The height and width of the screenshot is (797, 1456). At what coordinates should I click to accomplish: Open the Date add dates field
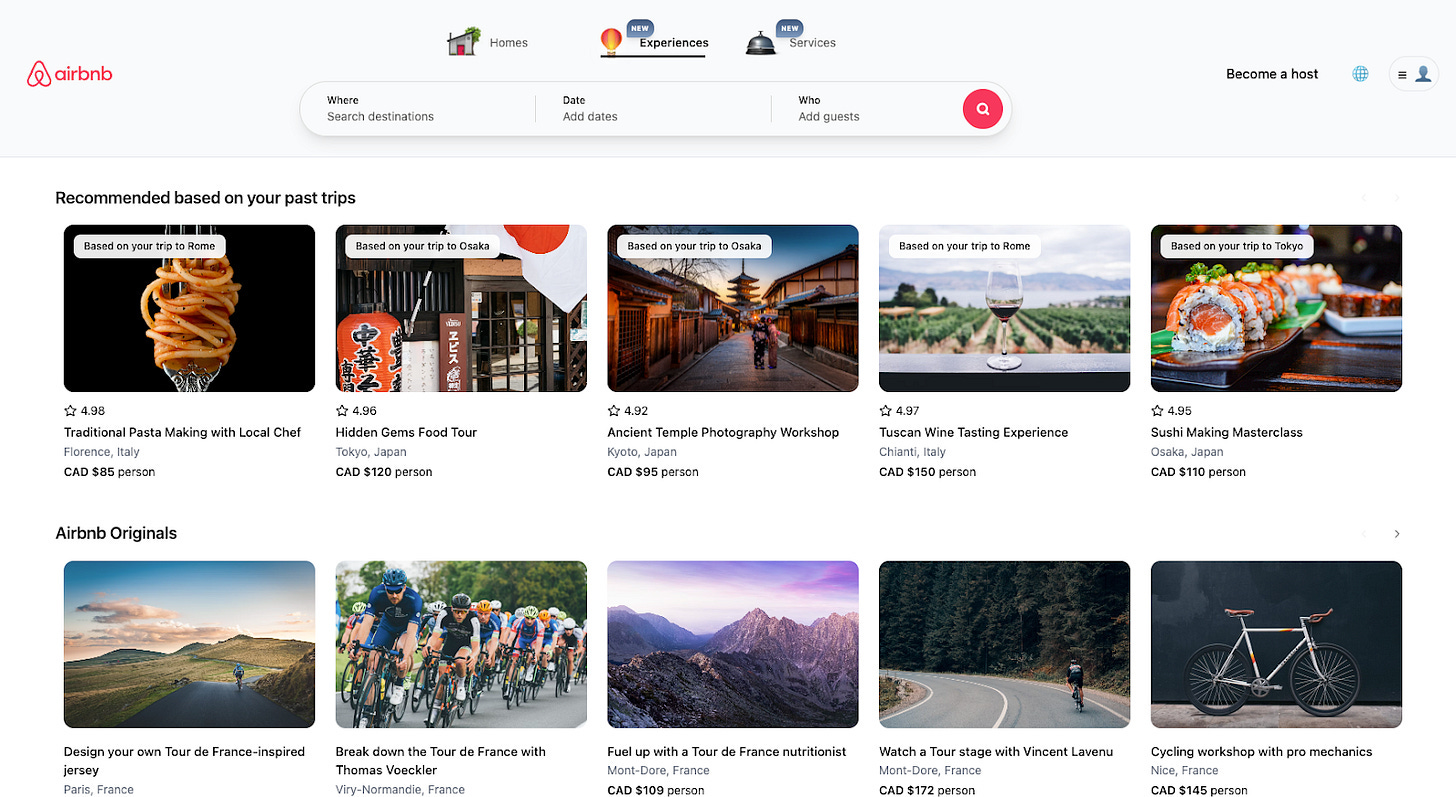[653, 109]
